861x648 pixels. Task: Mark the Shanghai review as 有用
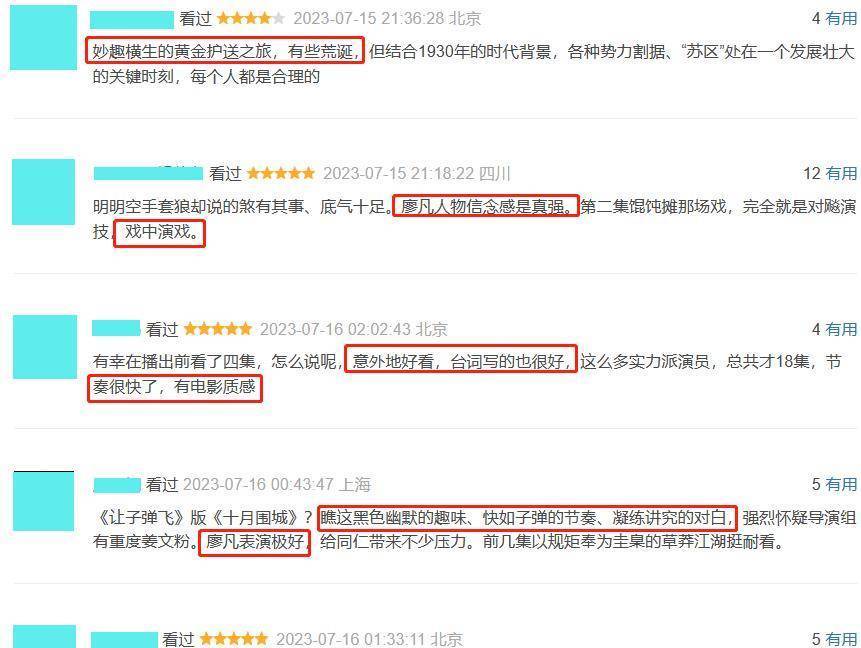pyautogui.click(x=841, y=484)
